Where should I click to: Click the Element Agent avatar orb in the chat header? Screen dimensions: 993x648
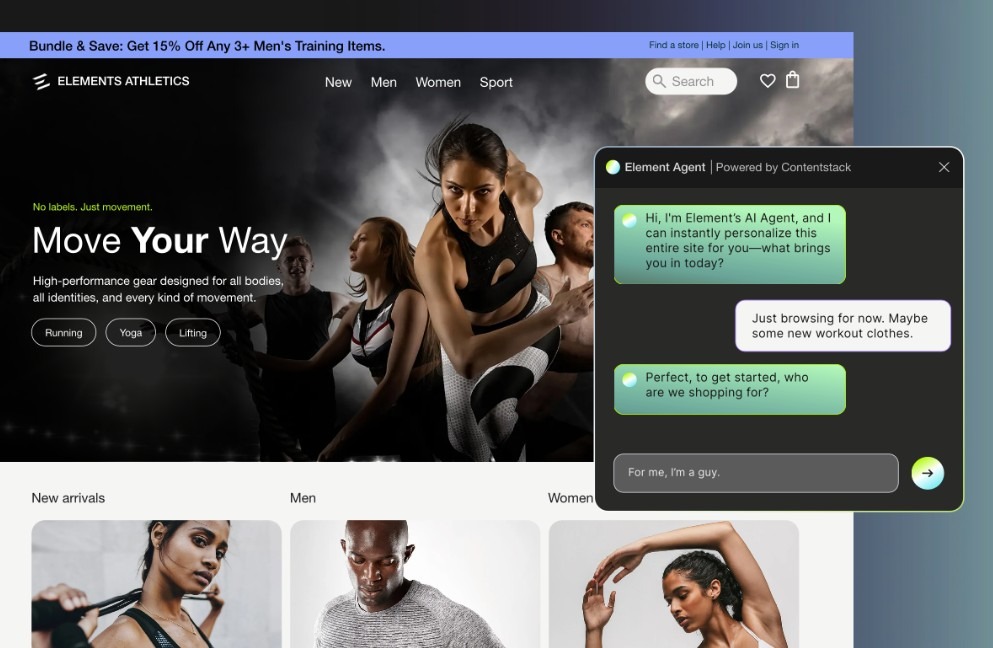click(x=612, y=167)
